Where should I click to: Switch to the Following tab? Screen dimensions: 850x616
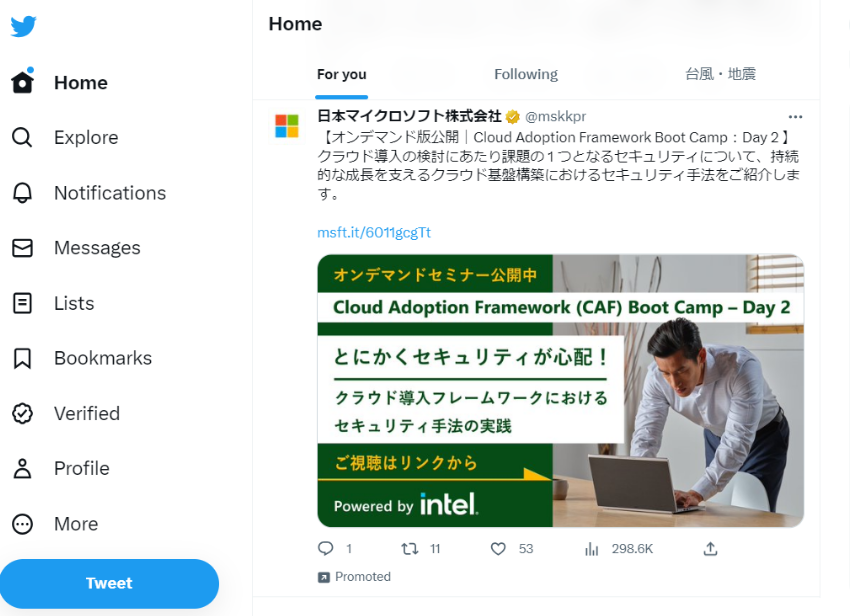click(526, 74)
